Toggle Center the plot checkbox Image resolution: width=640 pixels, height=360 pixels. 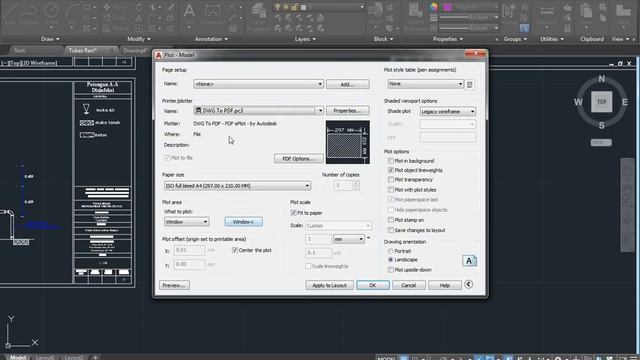point(235,250)
